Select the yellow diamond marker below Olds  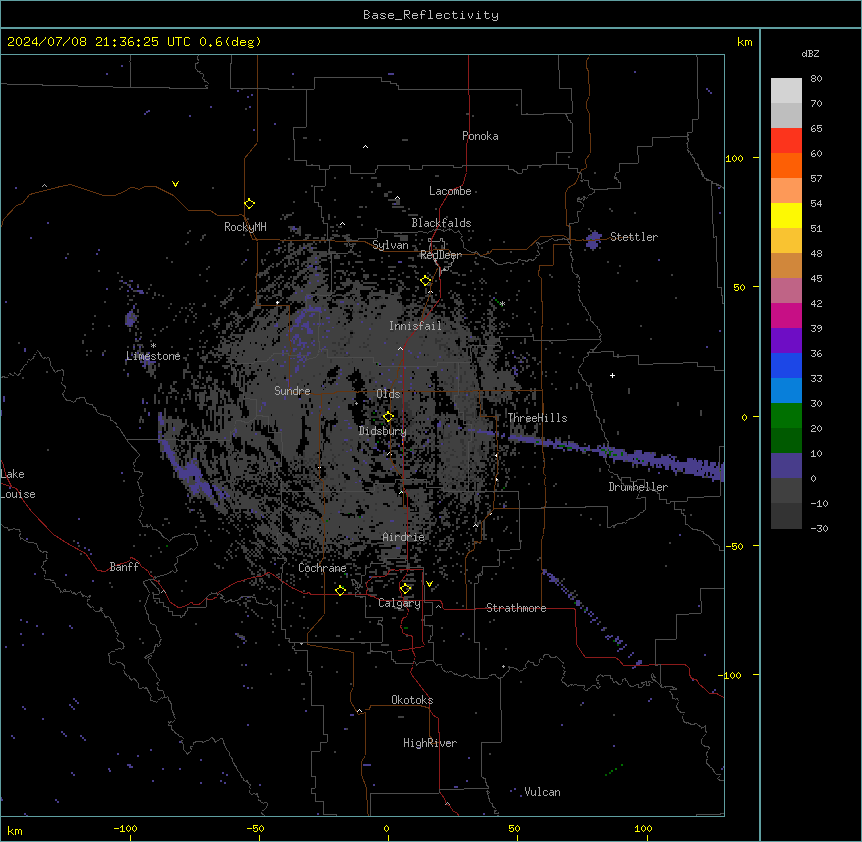tap(388, 416)
